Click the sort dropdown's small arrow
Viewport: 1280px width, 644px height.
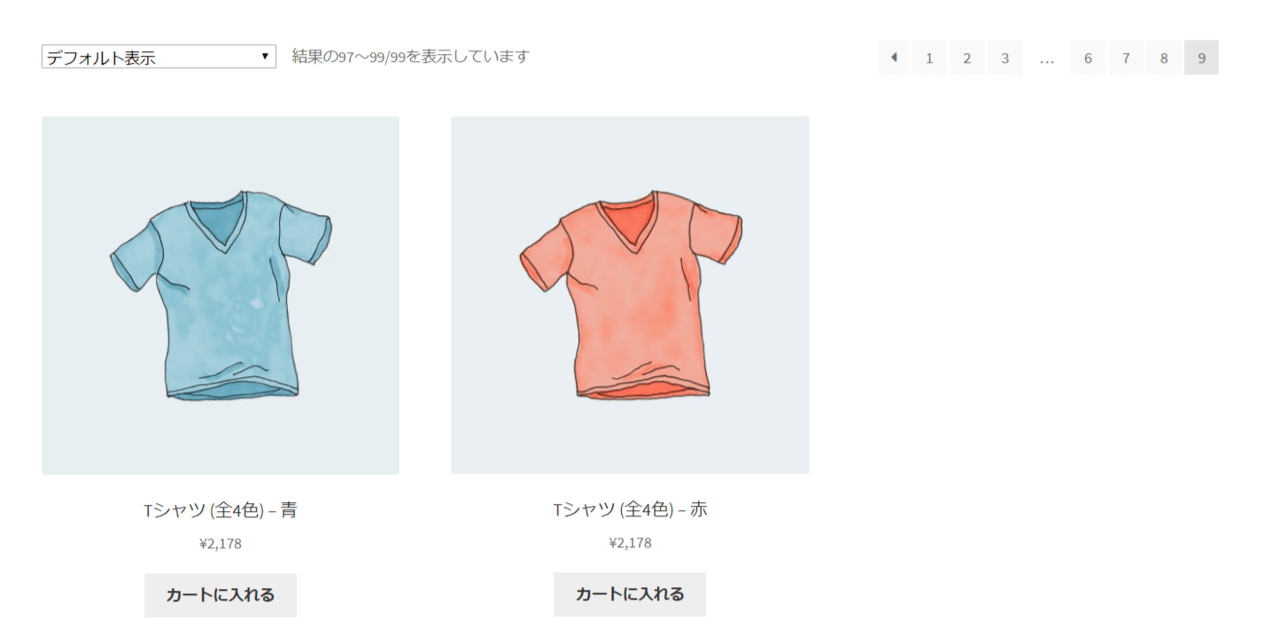(x=264, y=57)
